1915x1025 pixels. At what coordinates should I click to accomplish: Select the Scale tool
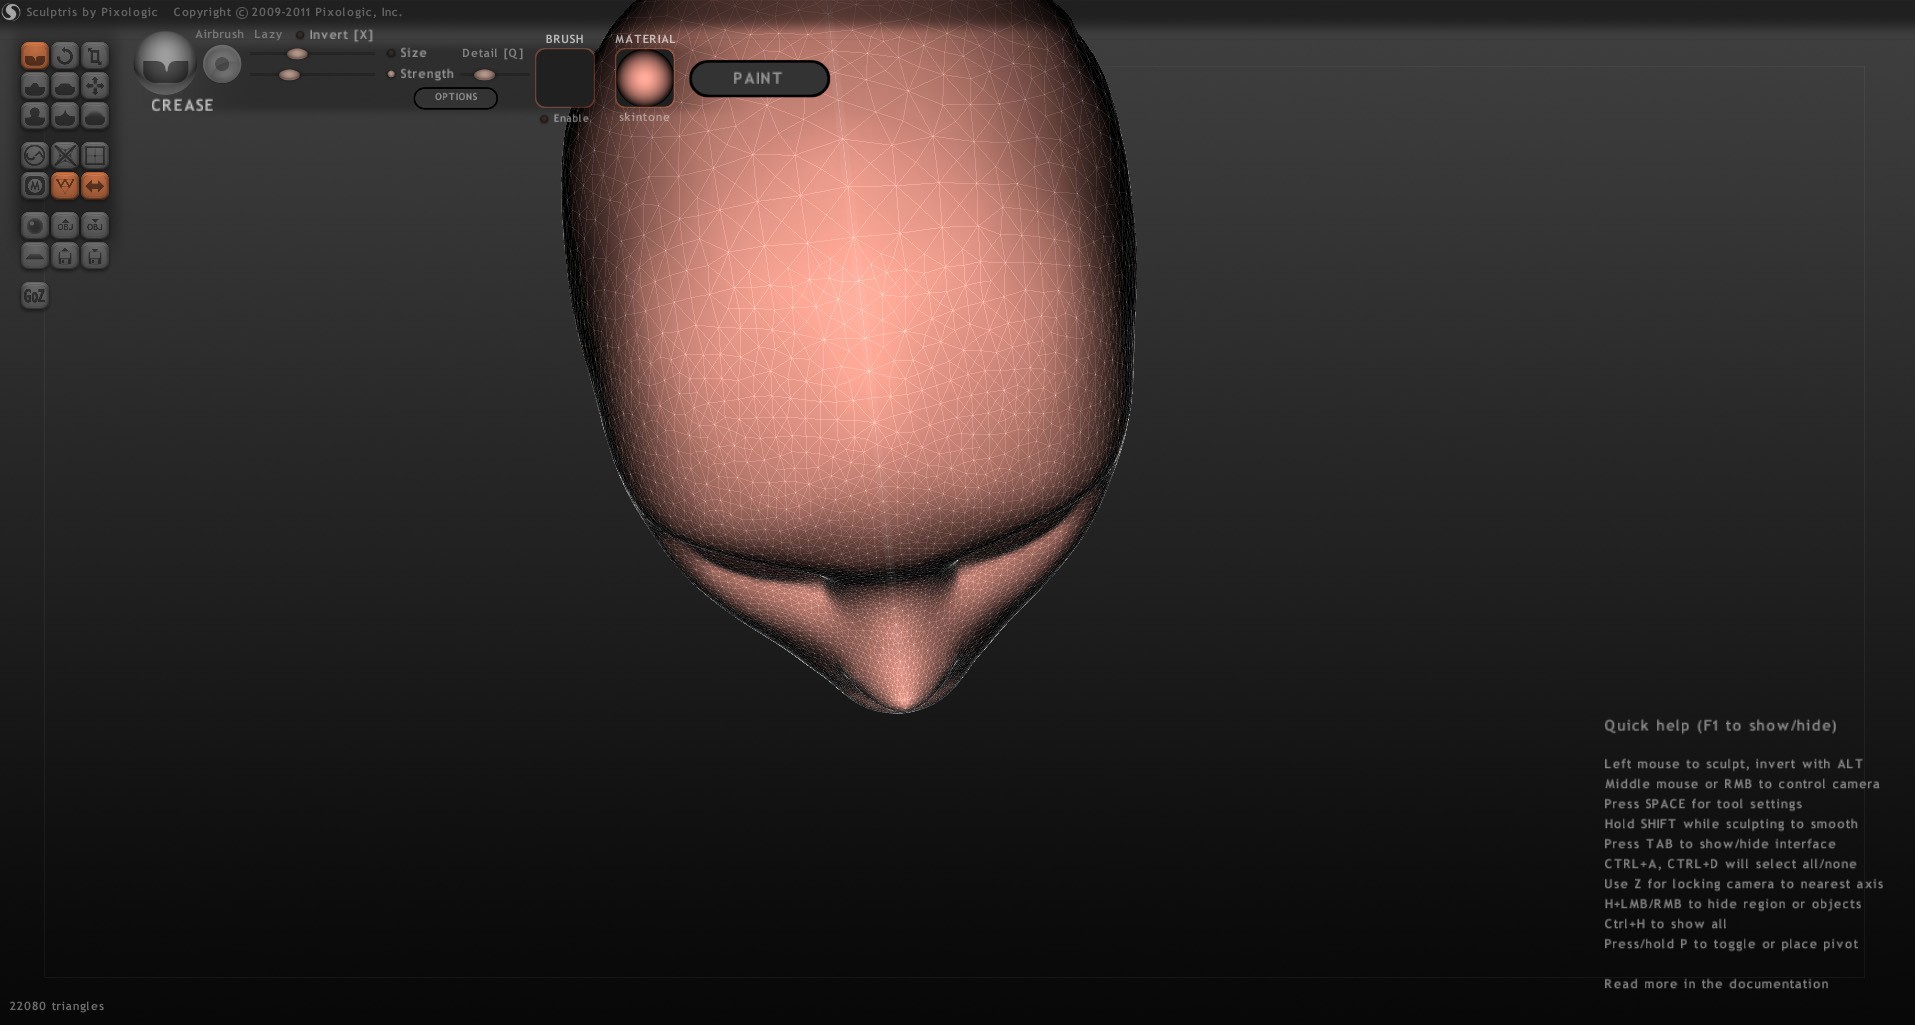[95, 56]
